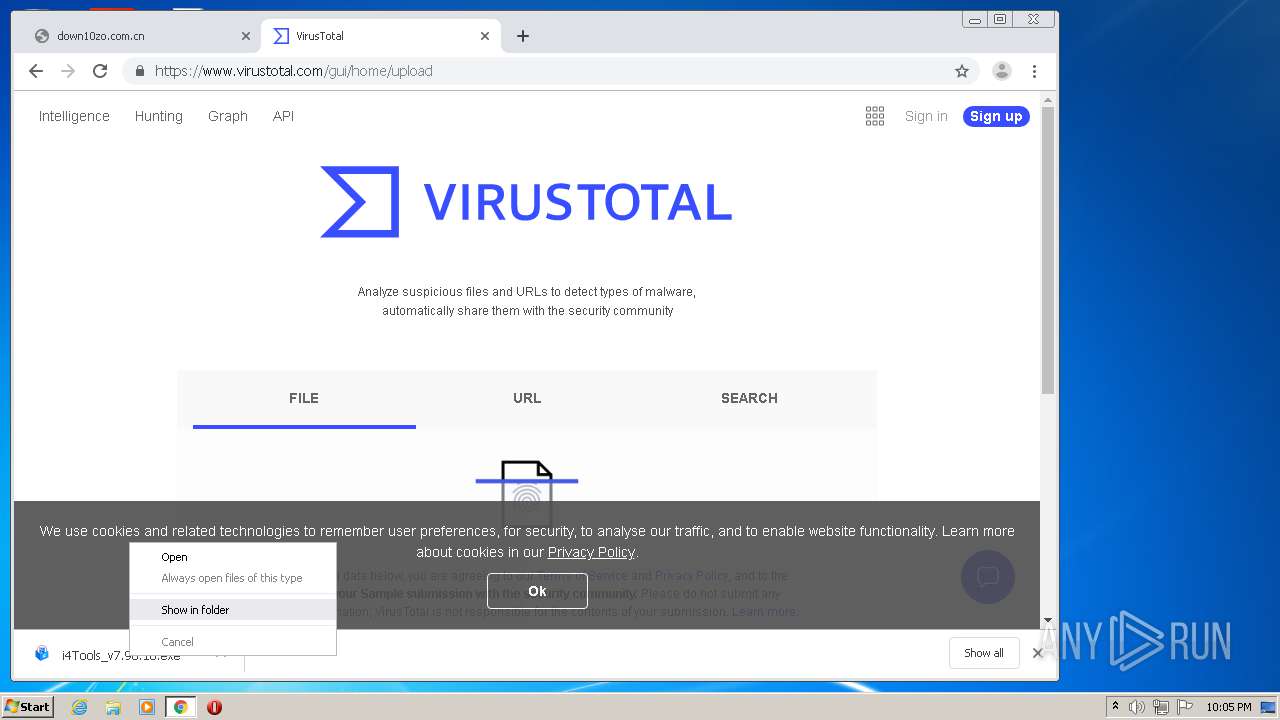Open API navigation link

pos(283,116)
